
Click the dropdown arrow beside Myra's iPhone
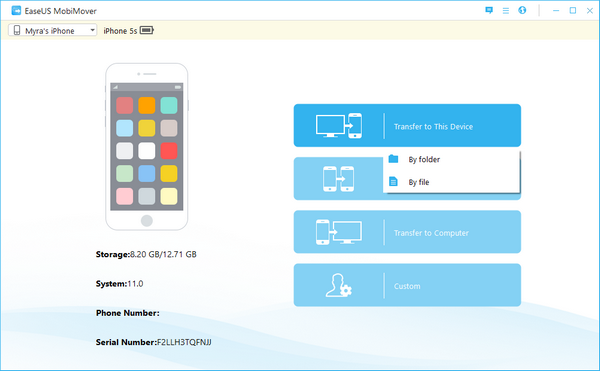92,30
